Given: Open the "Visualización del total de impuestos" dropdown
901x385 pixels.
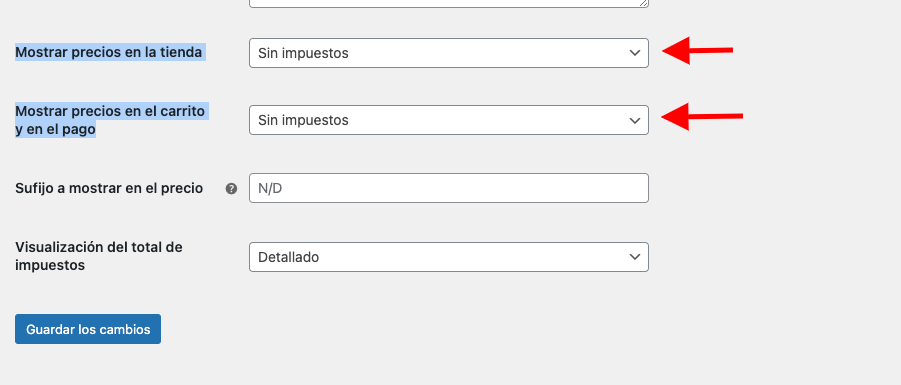Looking at the screenshot, I should 449,257.
